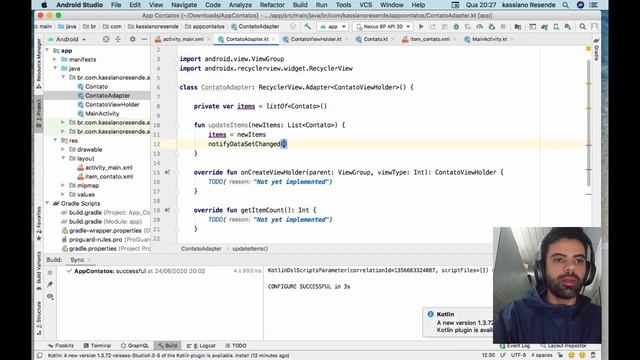The height and width of the screenshot is (360, 640).
Task: Click 4 spaces indent setting in status bar
Action: click(x=542, y=355)
